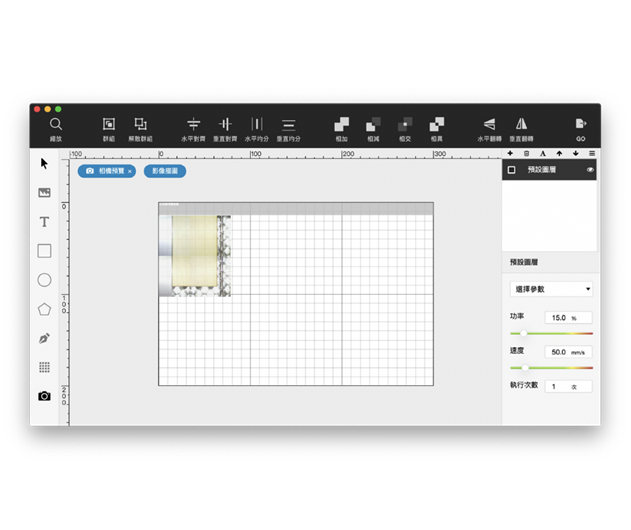Apply 水平翻轉 horizontal flip

tap(489, 124)
